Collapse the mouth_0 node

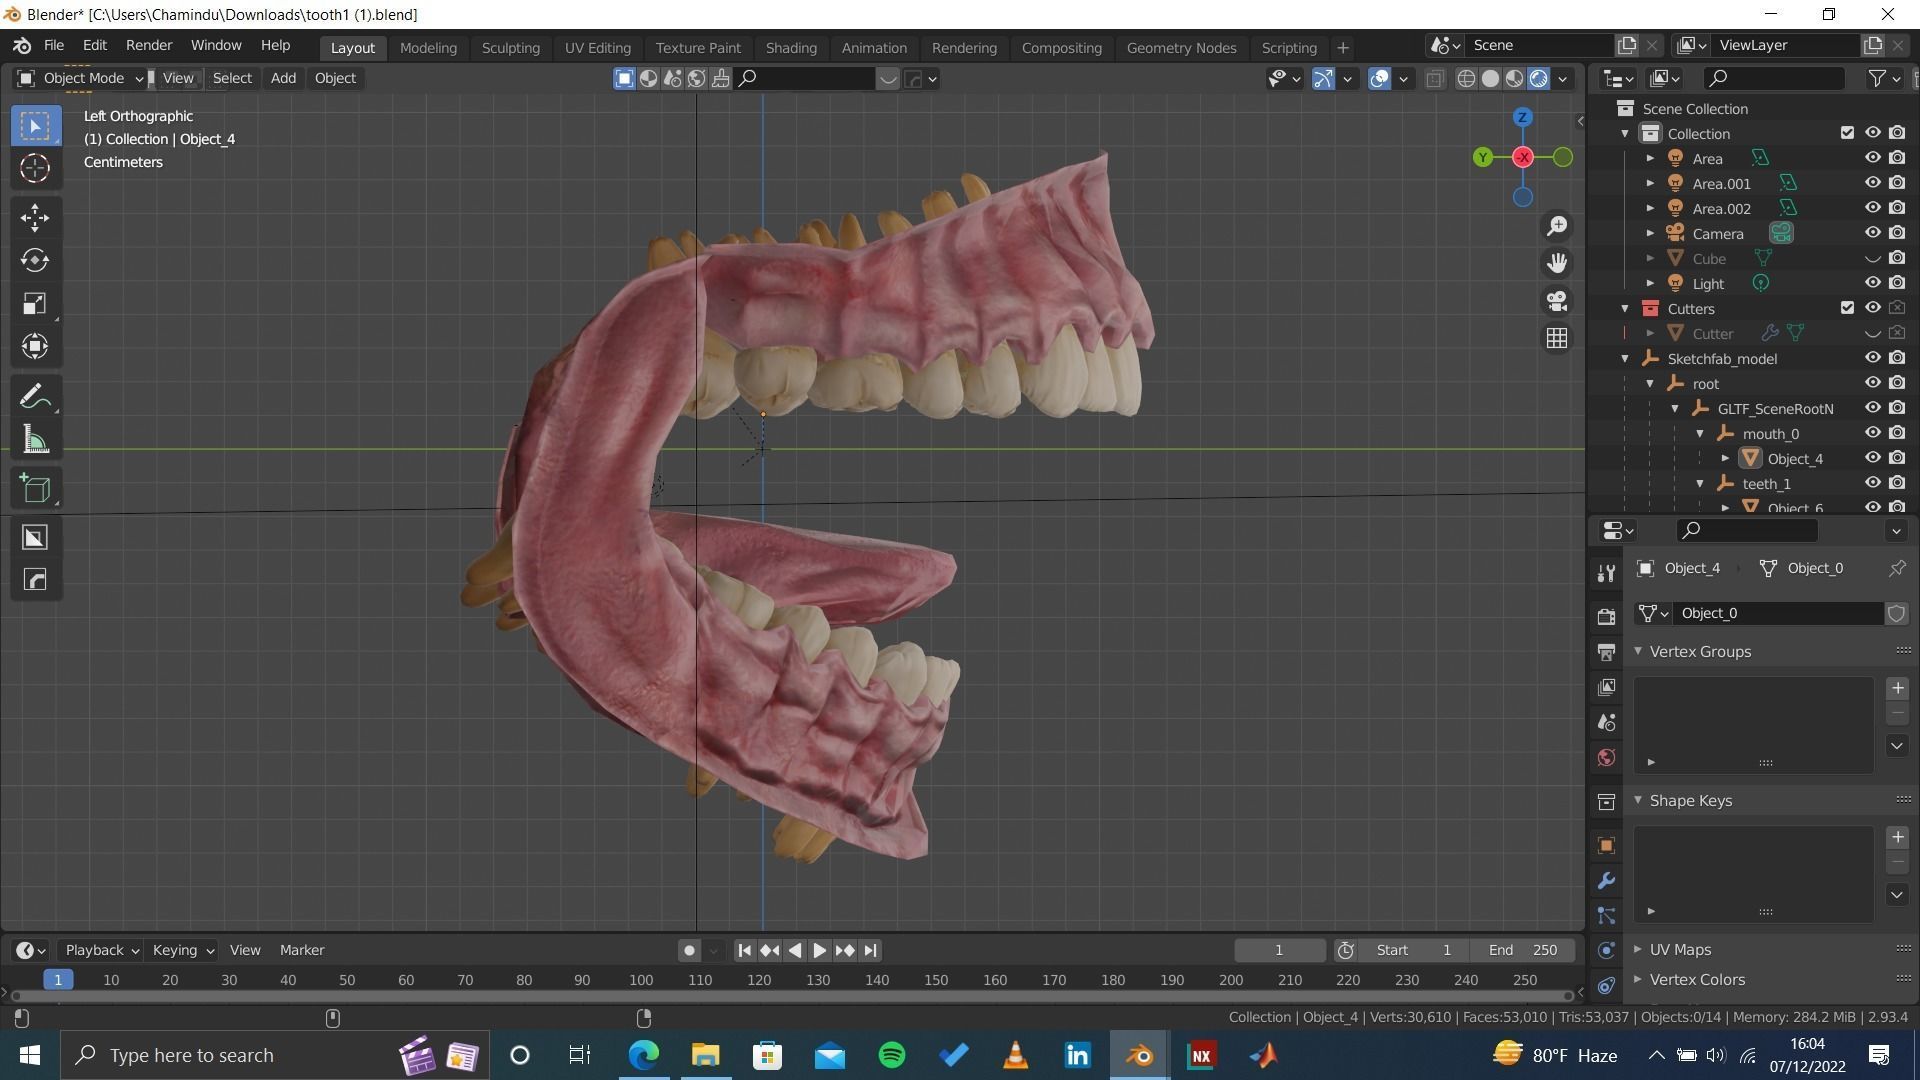pos(1700,433)
